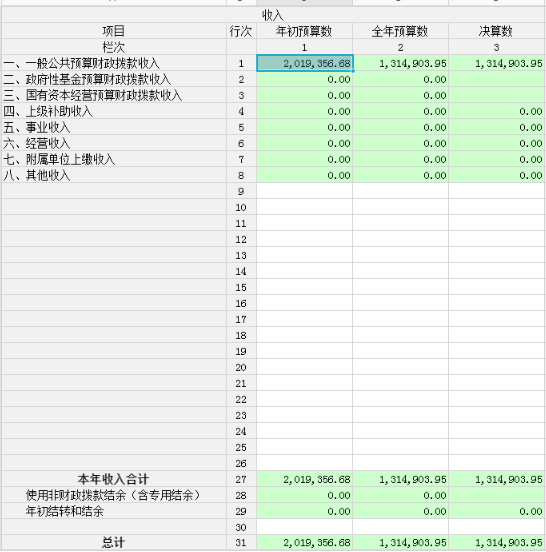
Task: Select the 年初预算数 column header
Action: [305, 31]
